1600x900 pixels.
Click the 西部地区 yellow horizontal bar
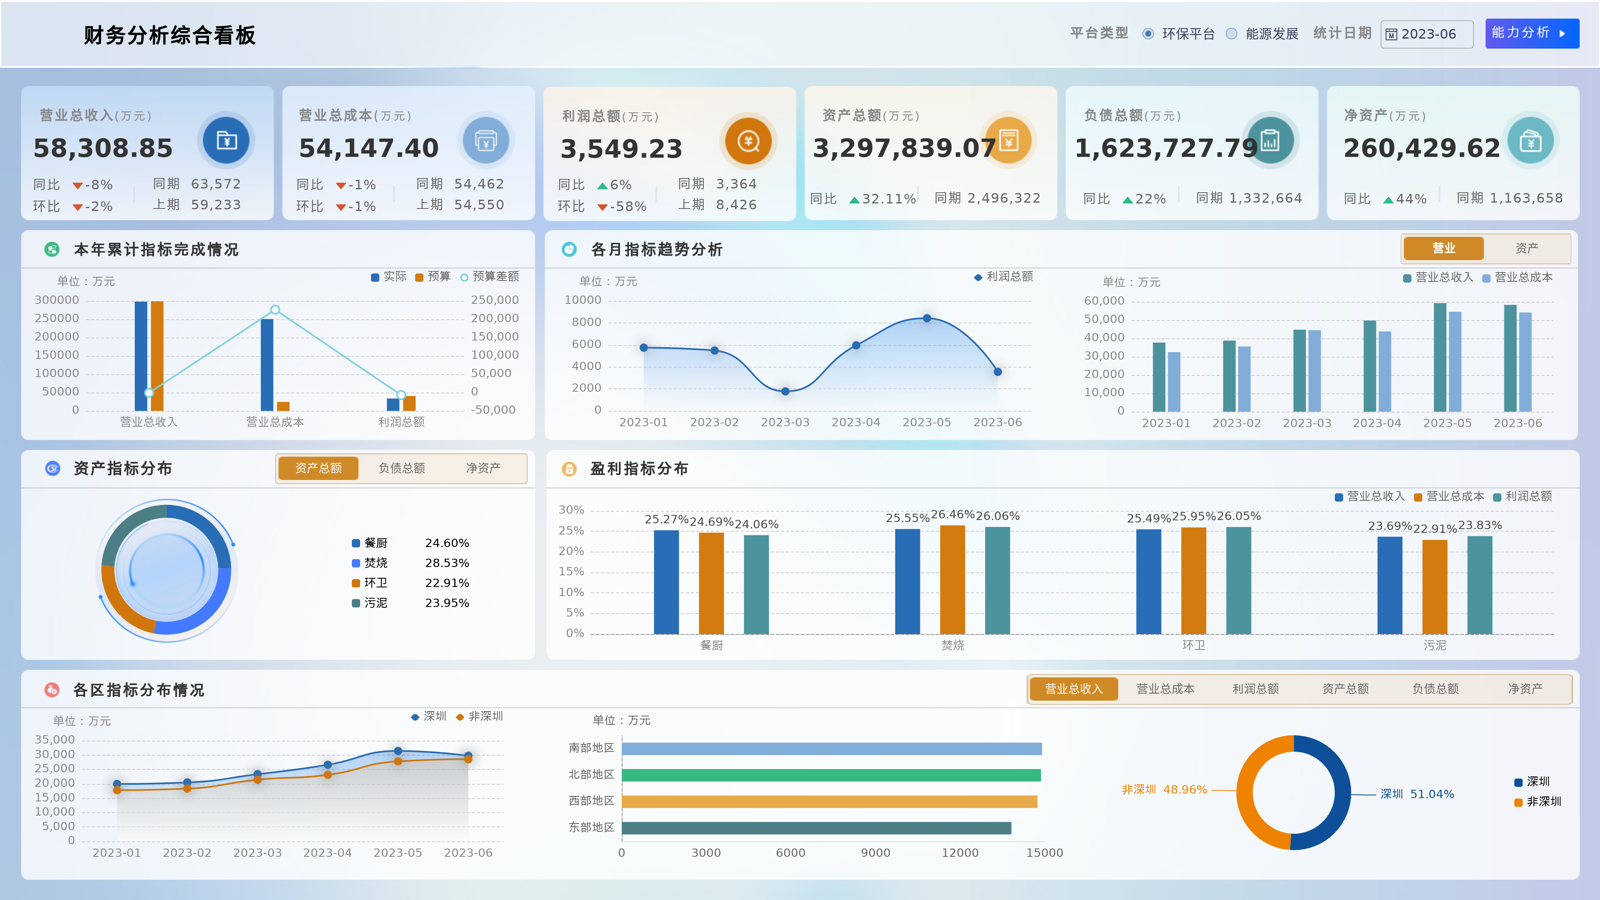point(829,801)
